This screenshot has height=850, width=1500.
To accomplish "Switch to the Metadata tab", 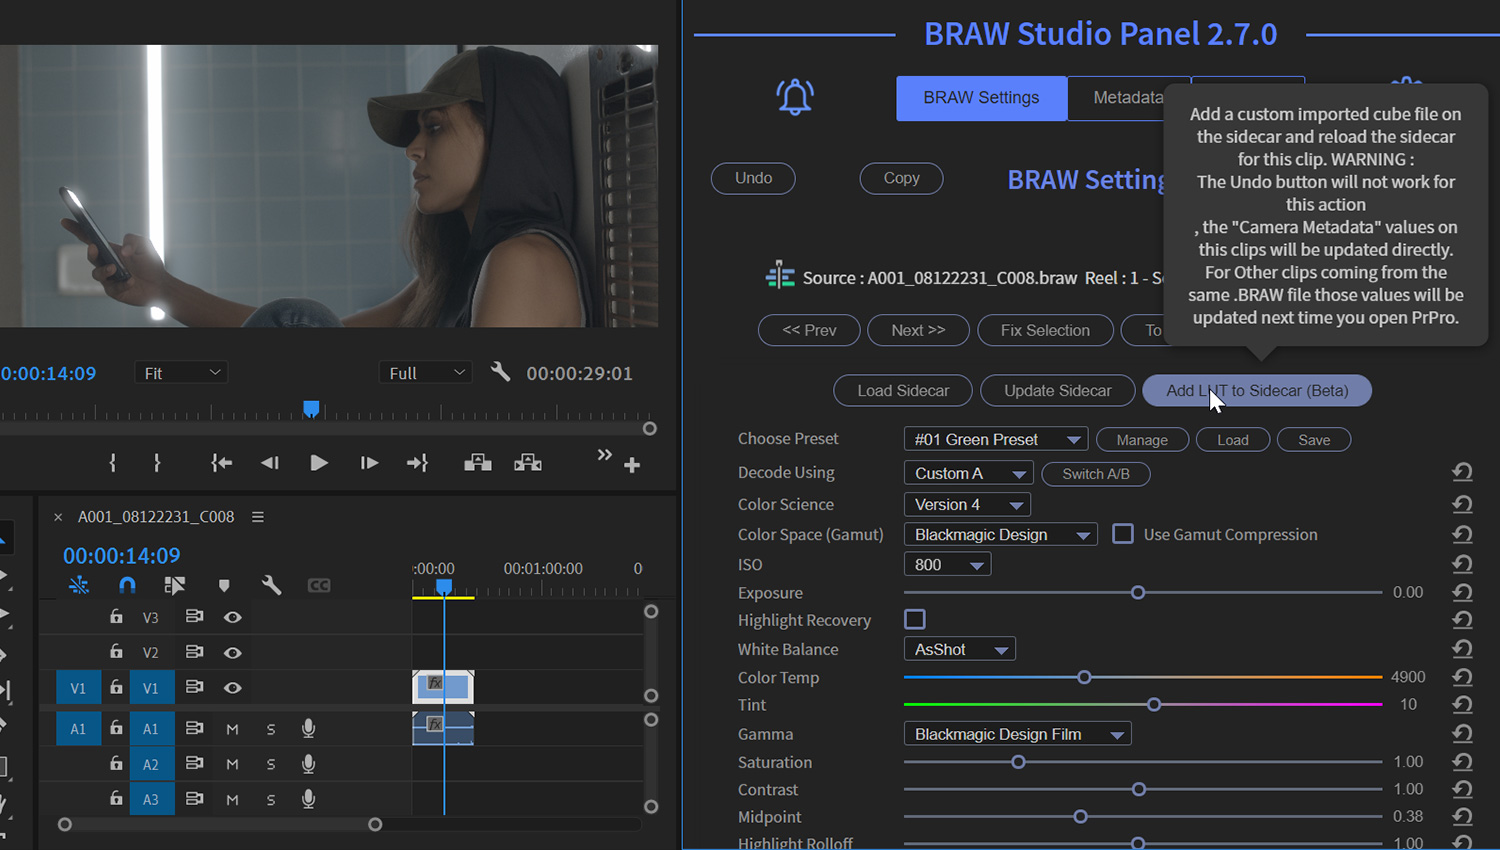I will click(1129, 97).
